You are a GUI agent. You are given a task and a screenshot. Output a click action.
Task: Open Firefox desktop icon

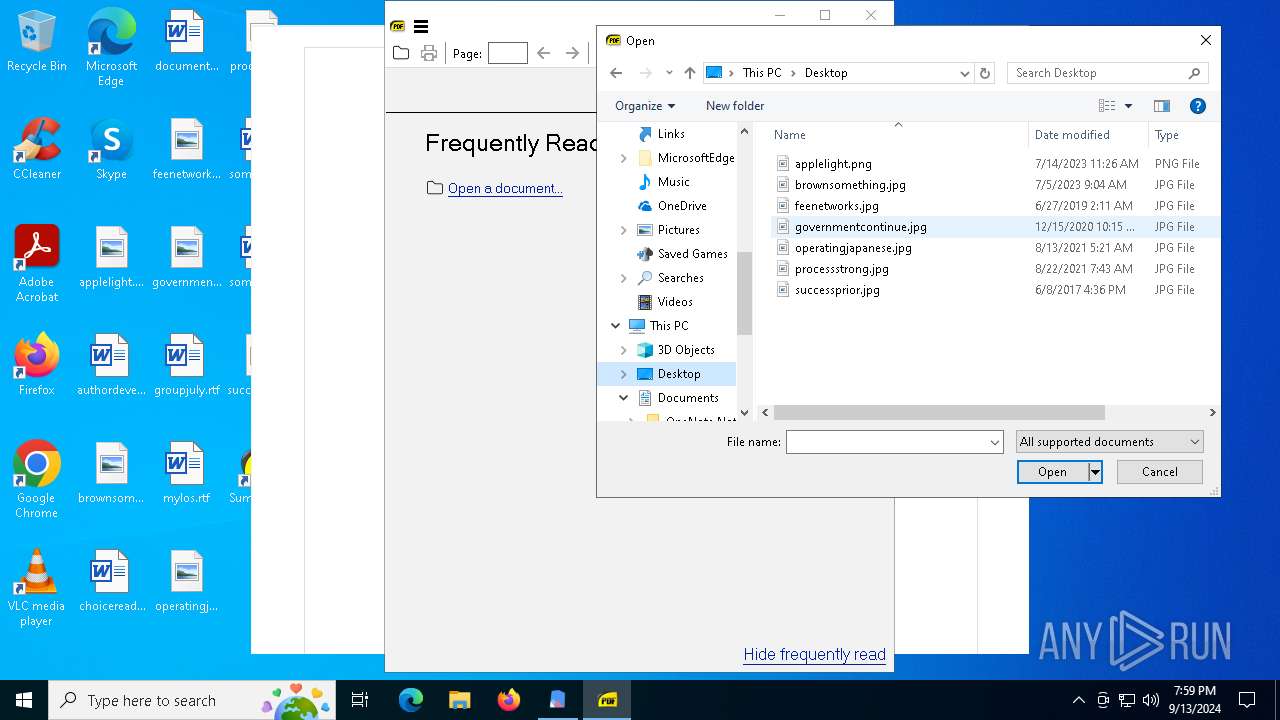37,366
